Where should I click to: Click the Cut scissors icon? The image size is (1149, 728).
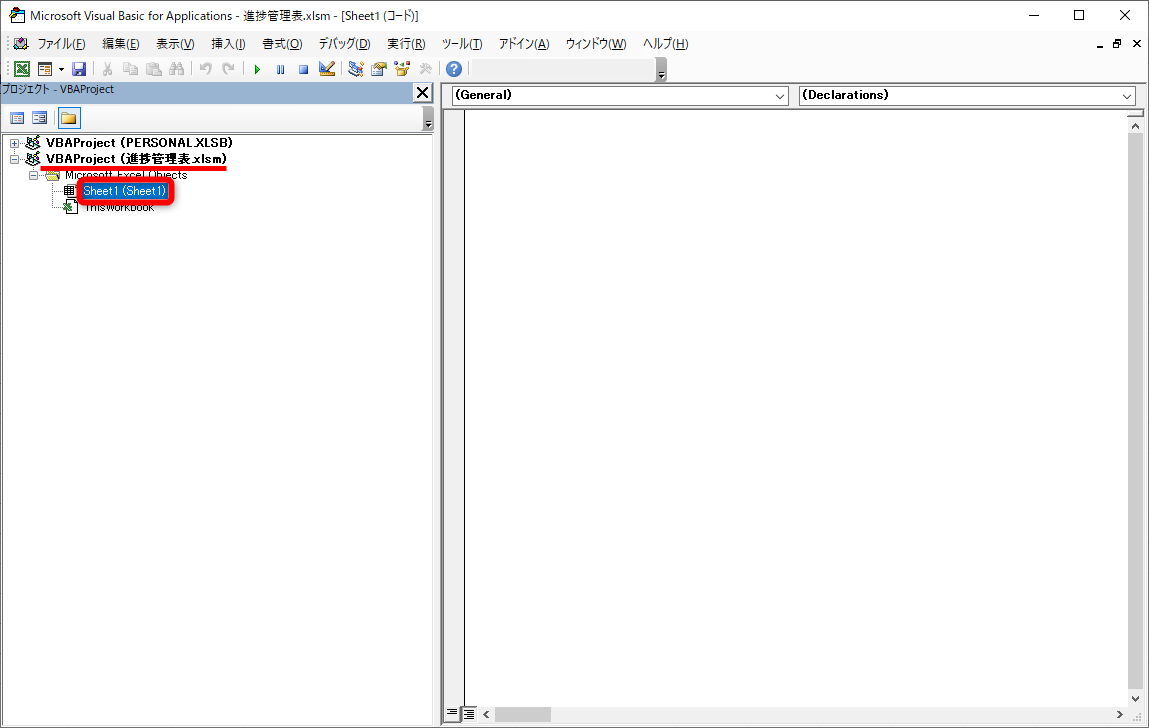[107, 69]
